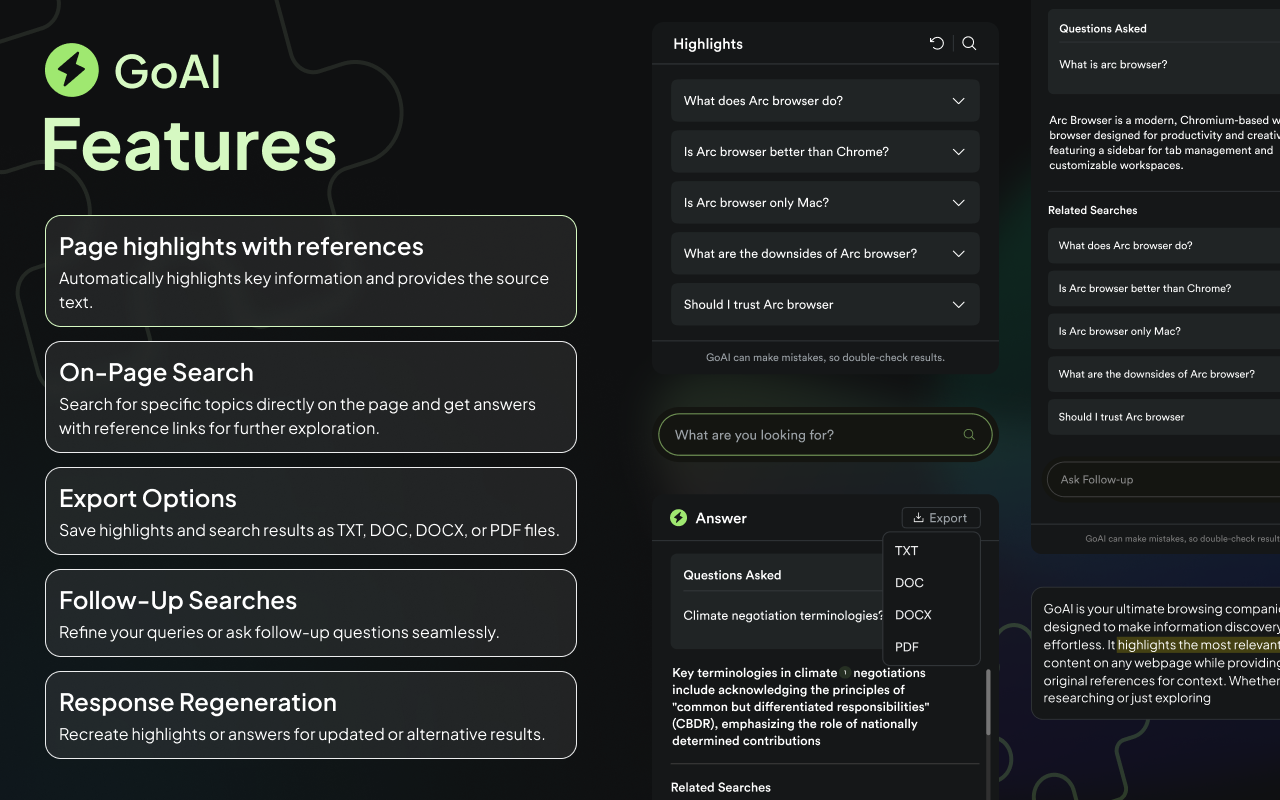Expand 'Is Arc browser only Mac?' highlight

(x=825, y=203)
